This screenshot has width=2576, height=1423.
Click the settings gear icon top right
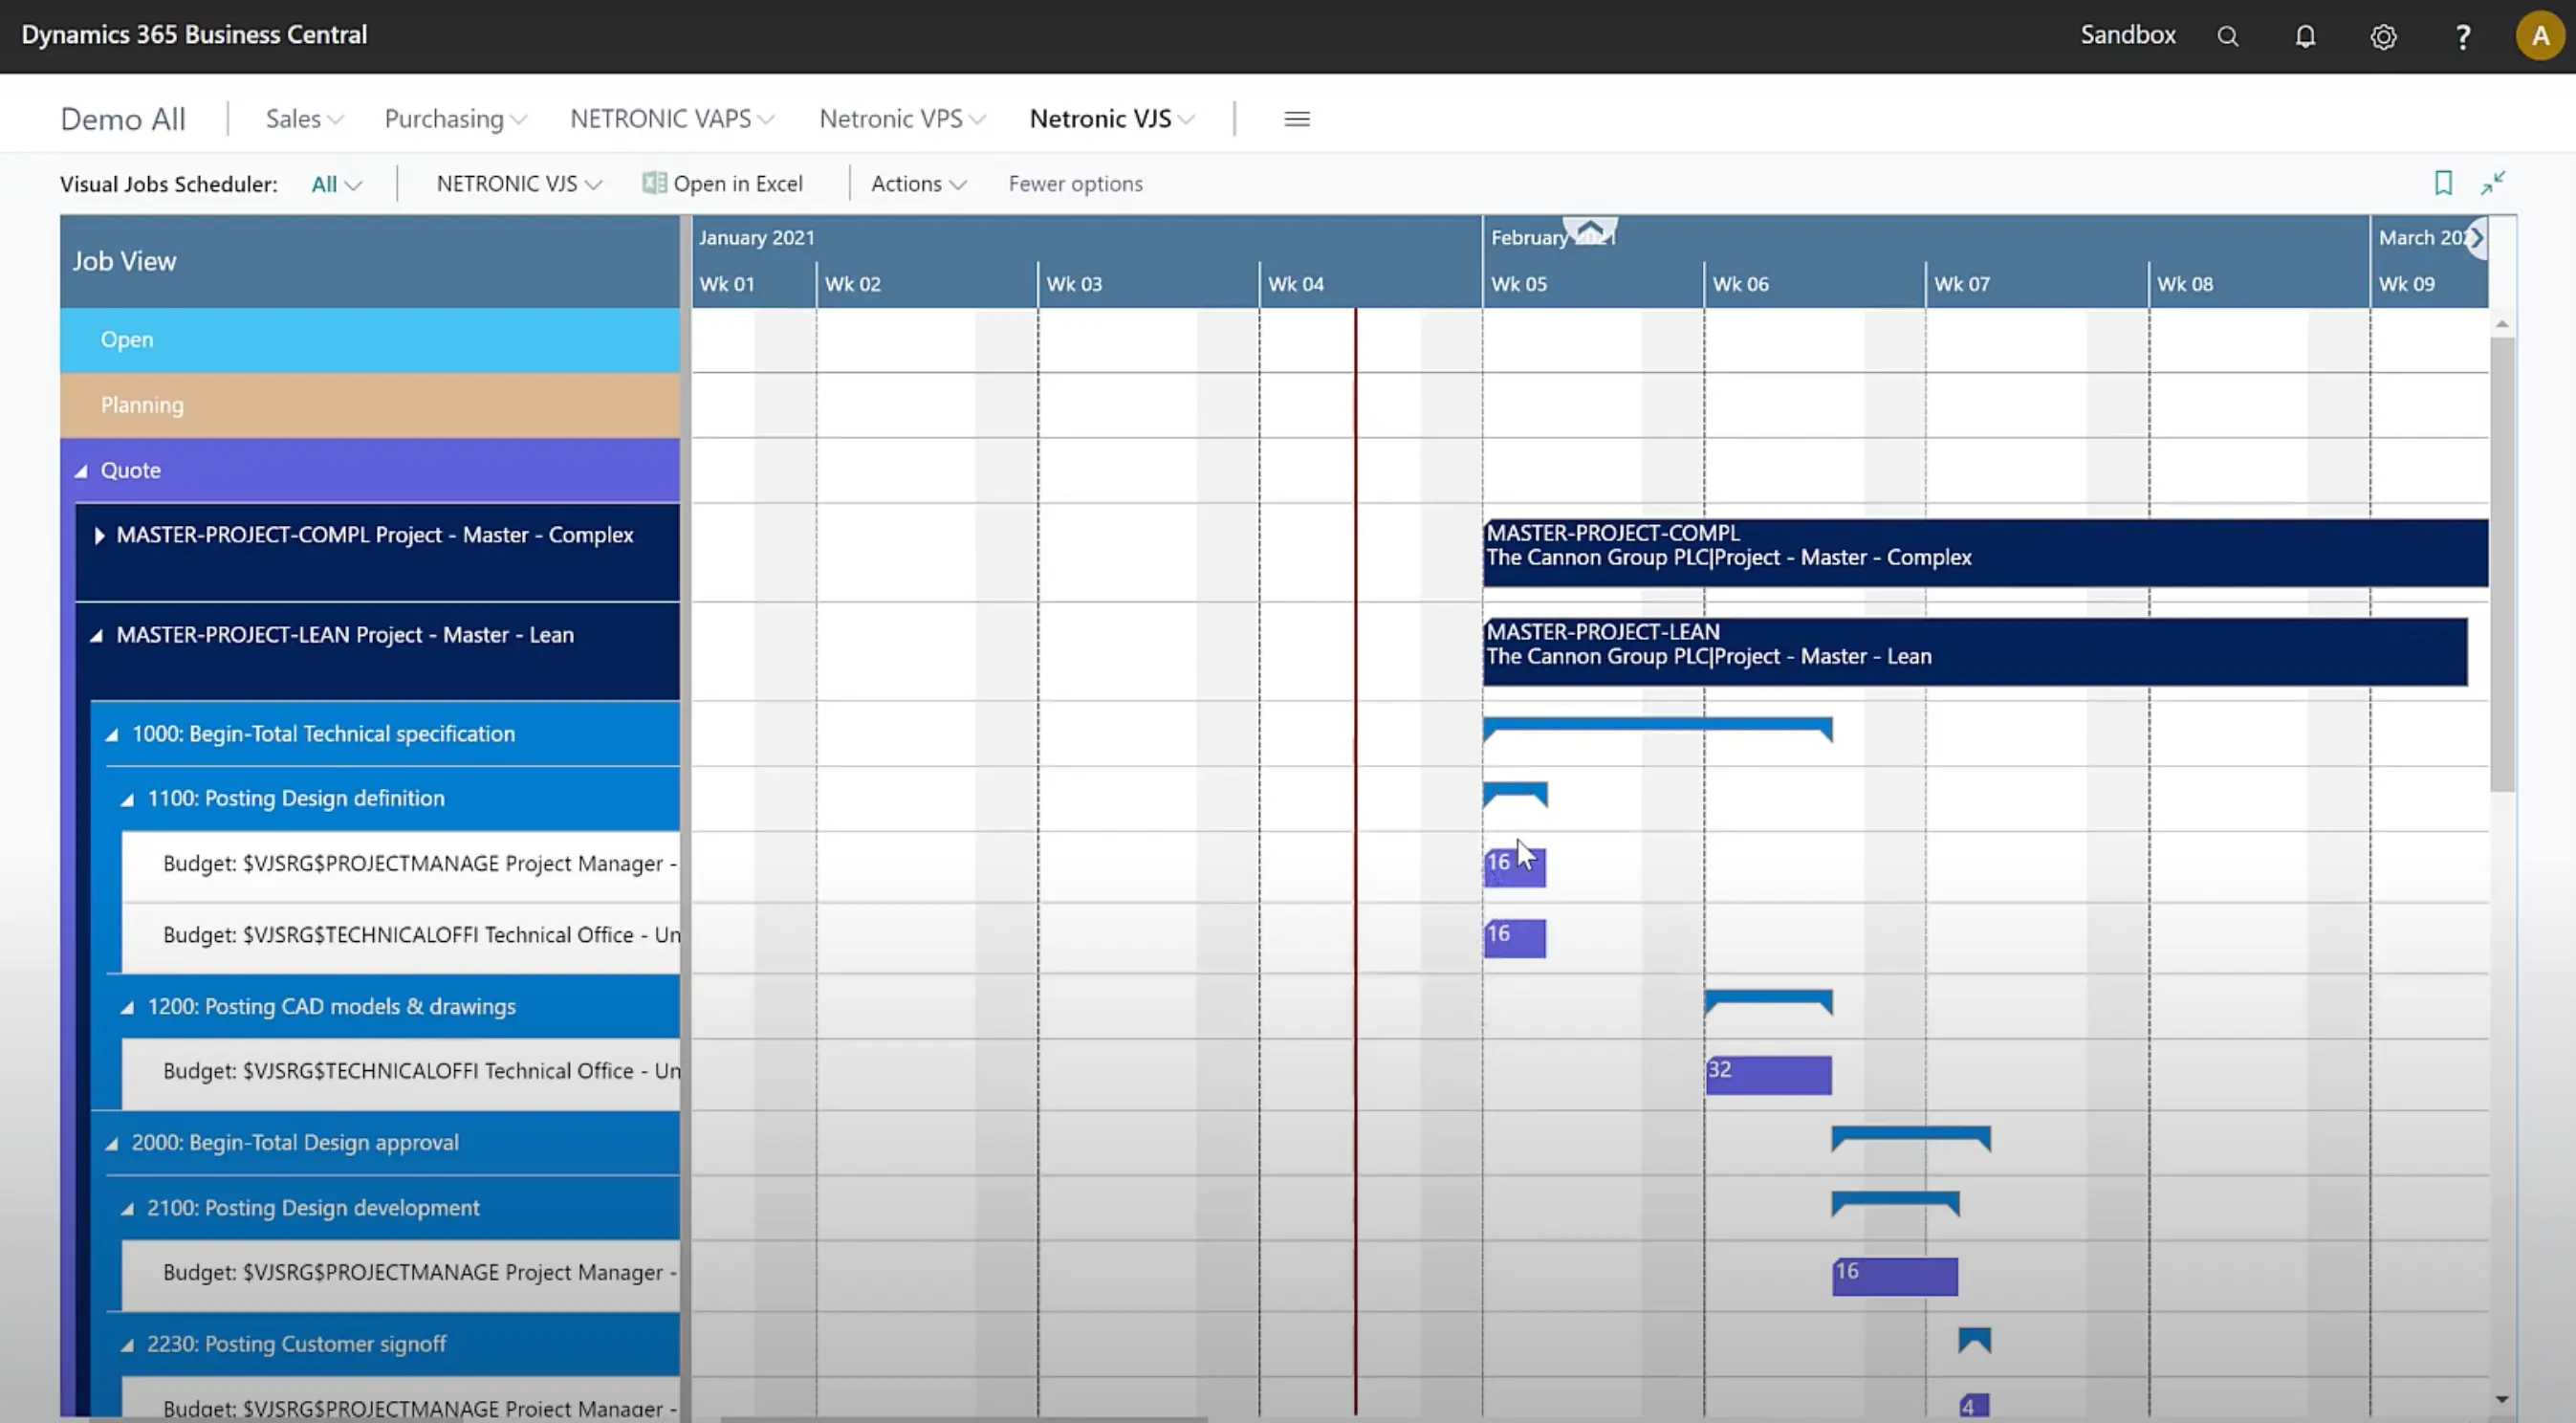tap(2382, 35)
